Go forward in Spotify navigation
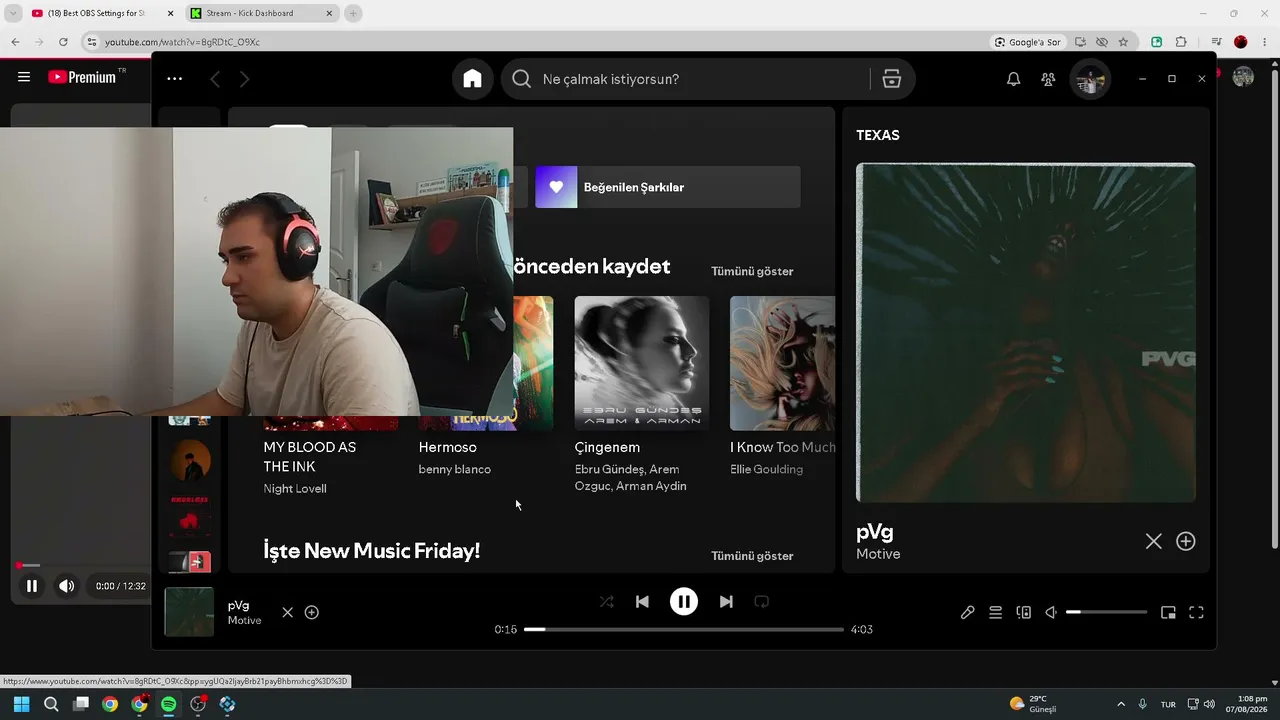The height and width of the screenshot is (720, 1280). coord(245,79)
